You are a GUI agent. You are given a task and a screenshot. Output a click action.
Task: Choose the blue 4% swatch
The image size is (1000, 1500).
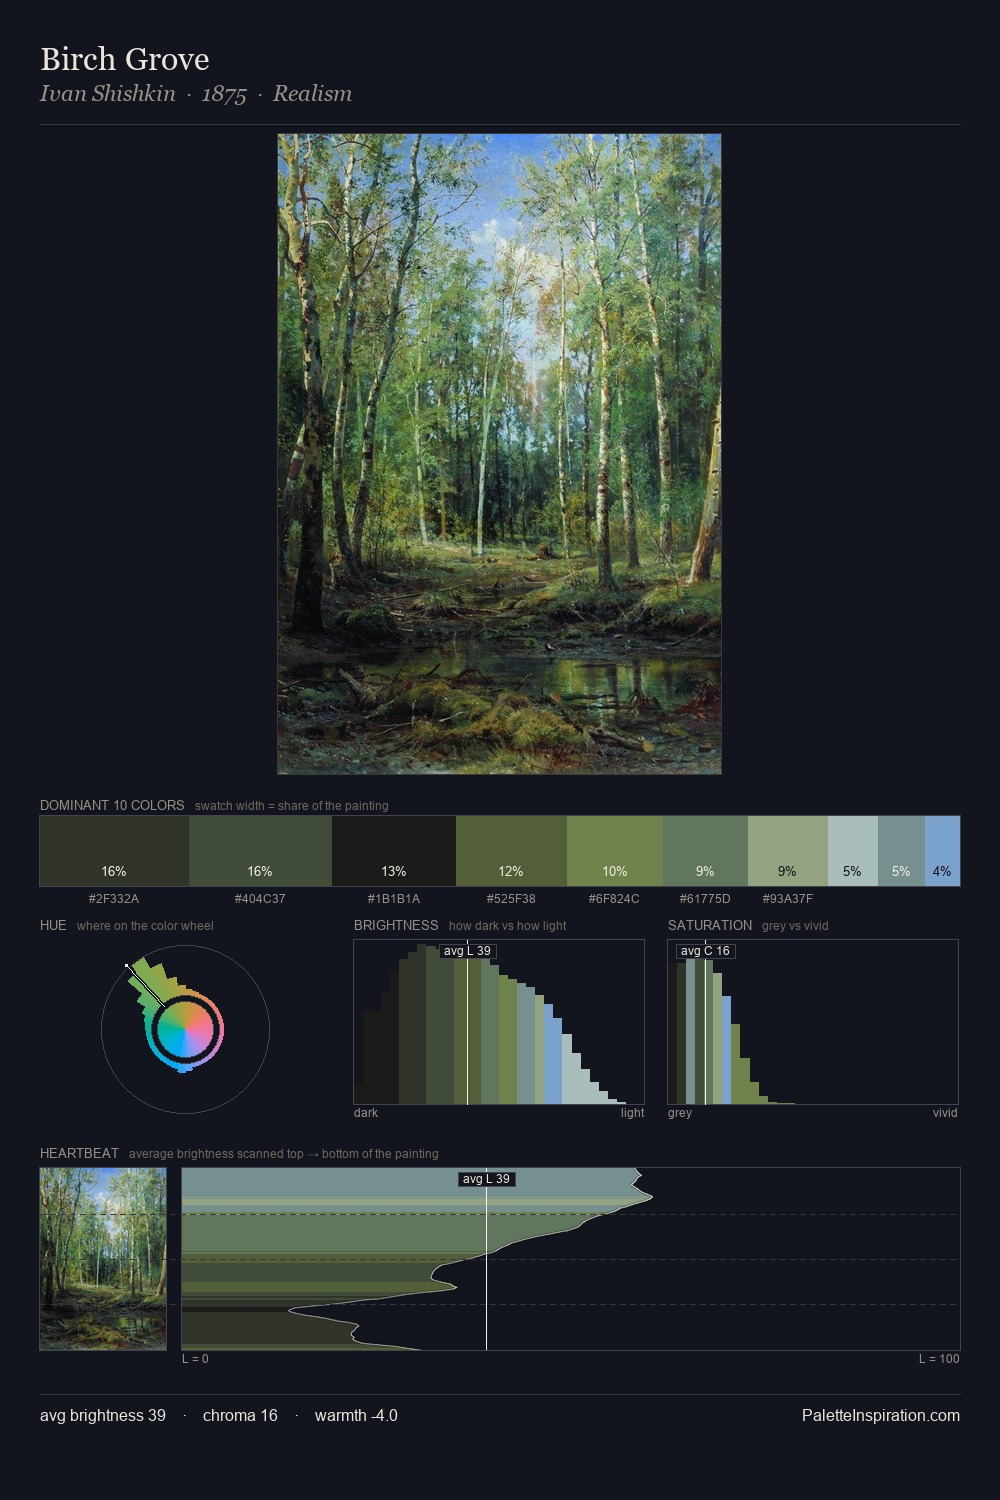click(x=942, y=851)
